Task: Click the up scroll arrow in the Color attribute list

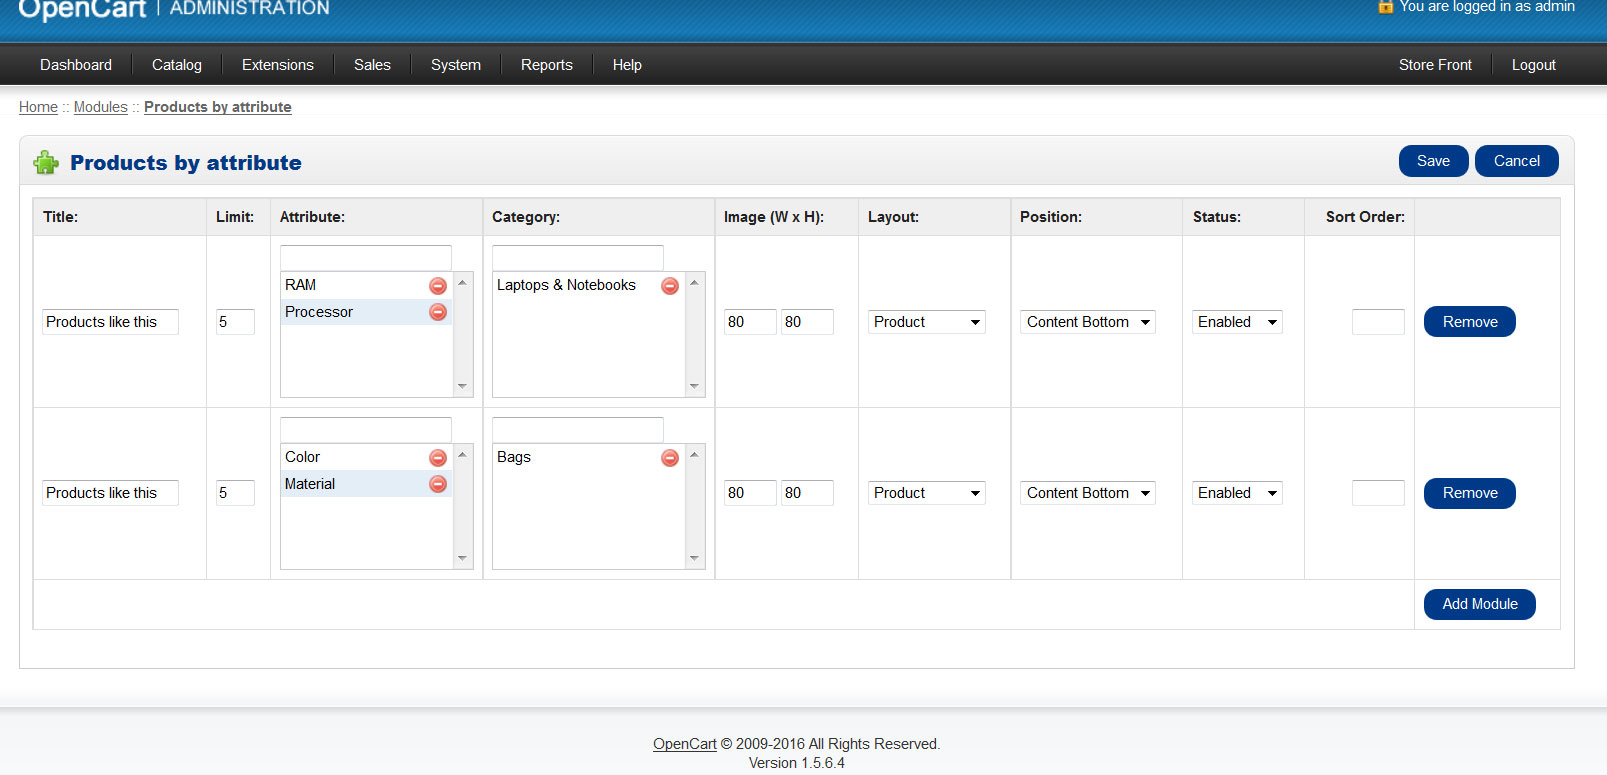Action: click(x=462, y=455)
